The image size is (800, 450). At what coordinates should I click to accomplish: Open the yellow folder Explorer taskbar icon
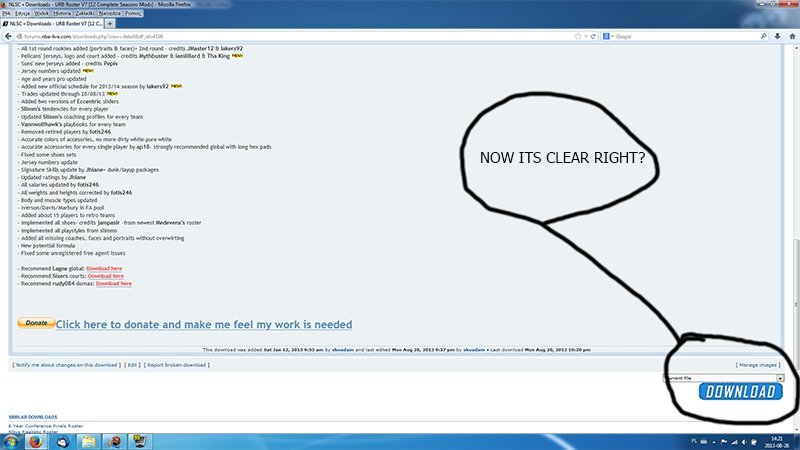(x=88, y=441)
